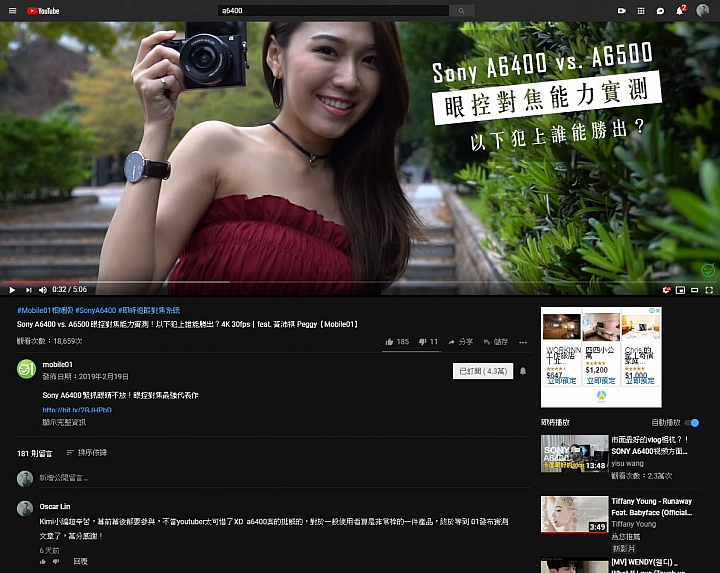Like the video with thumbs up
This screenshot has height=573, width=720.
(x=397, y=342)
